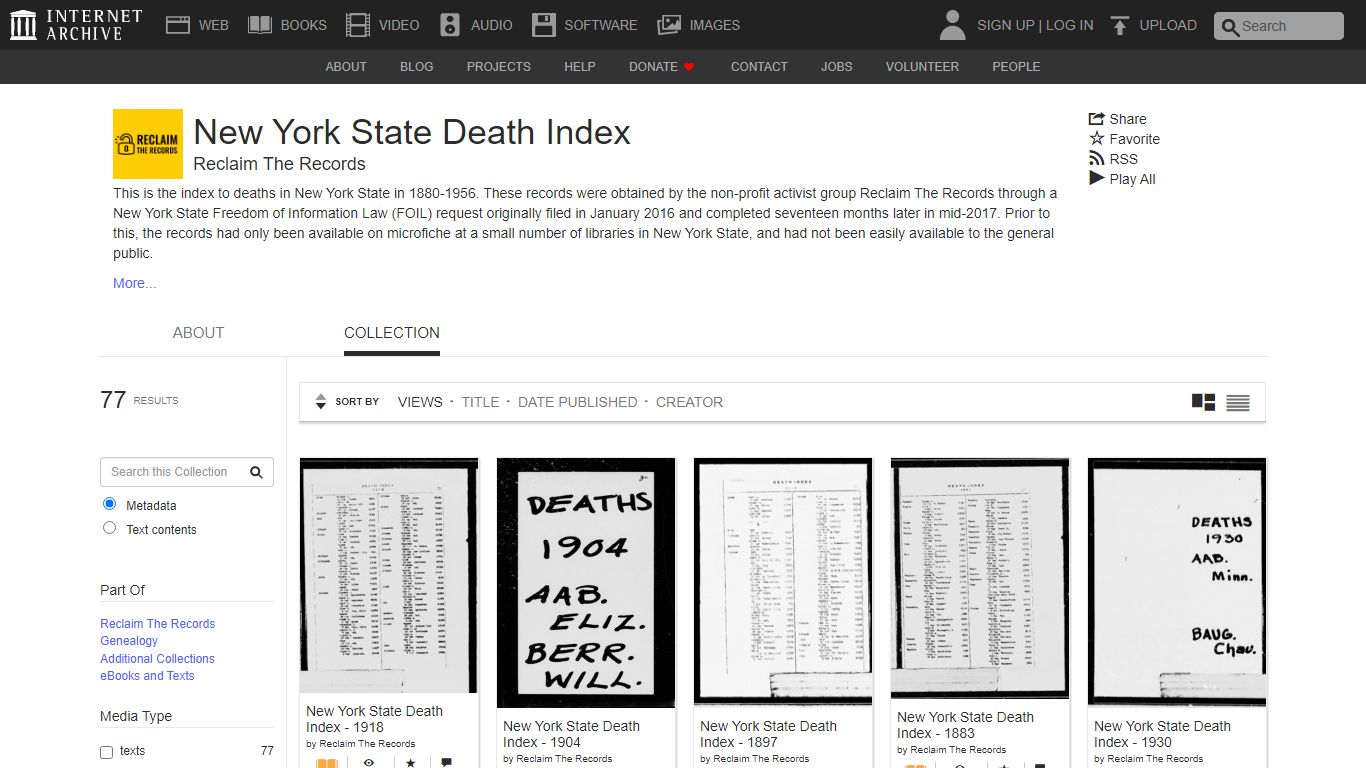Open the PEOPLE navigation link

click(1016, 67)
